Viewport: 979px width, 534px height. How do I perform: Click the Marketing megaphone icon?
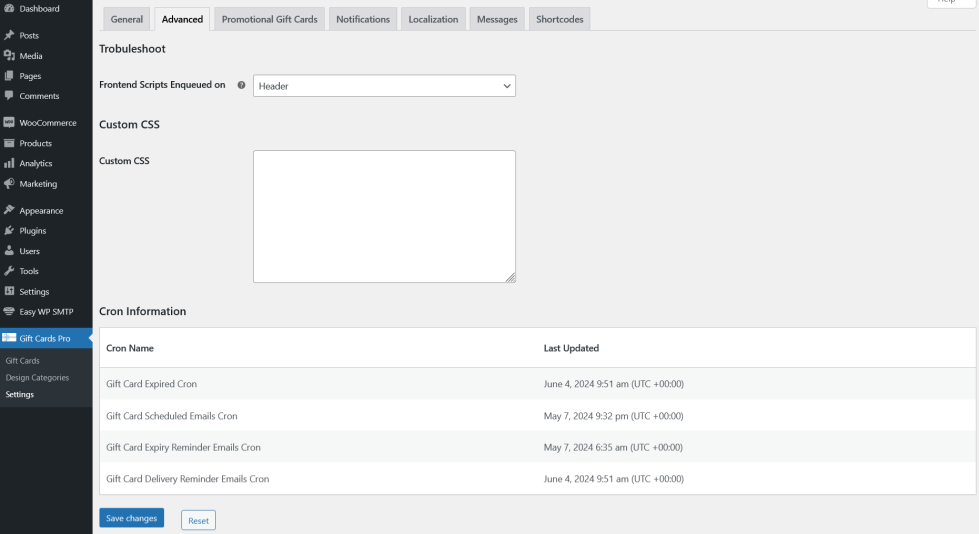pos(9,184)
